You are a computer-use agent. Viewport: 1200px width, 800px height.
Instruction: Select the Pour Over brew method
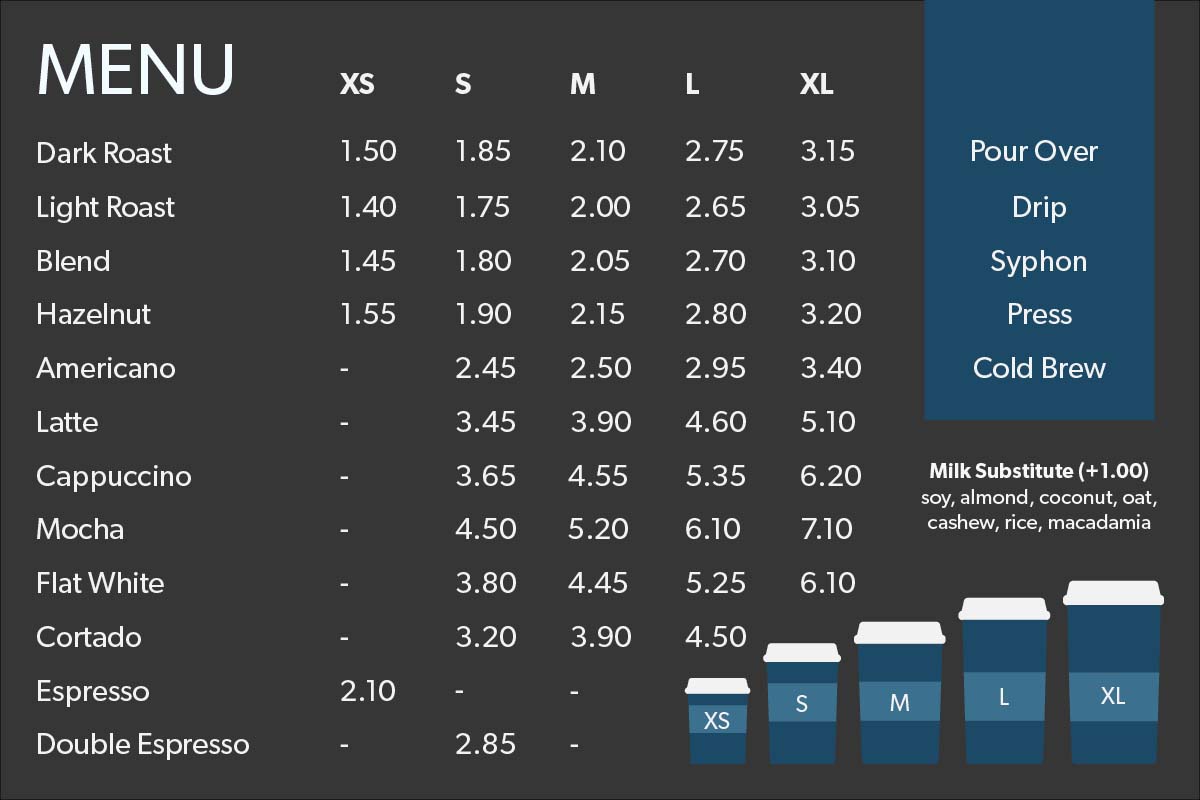click(x=1034, y=152)
